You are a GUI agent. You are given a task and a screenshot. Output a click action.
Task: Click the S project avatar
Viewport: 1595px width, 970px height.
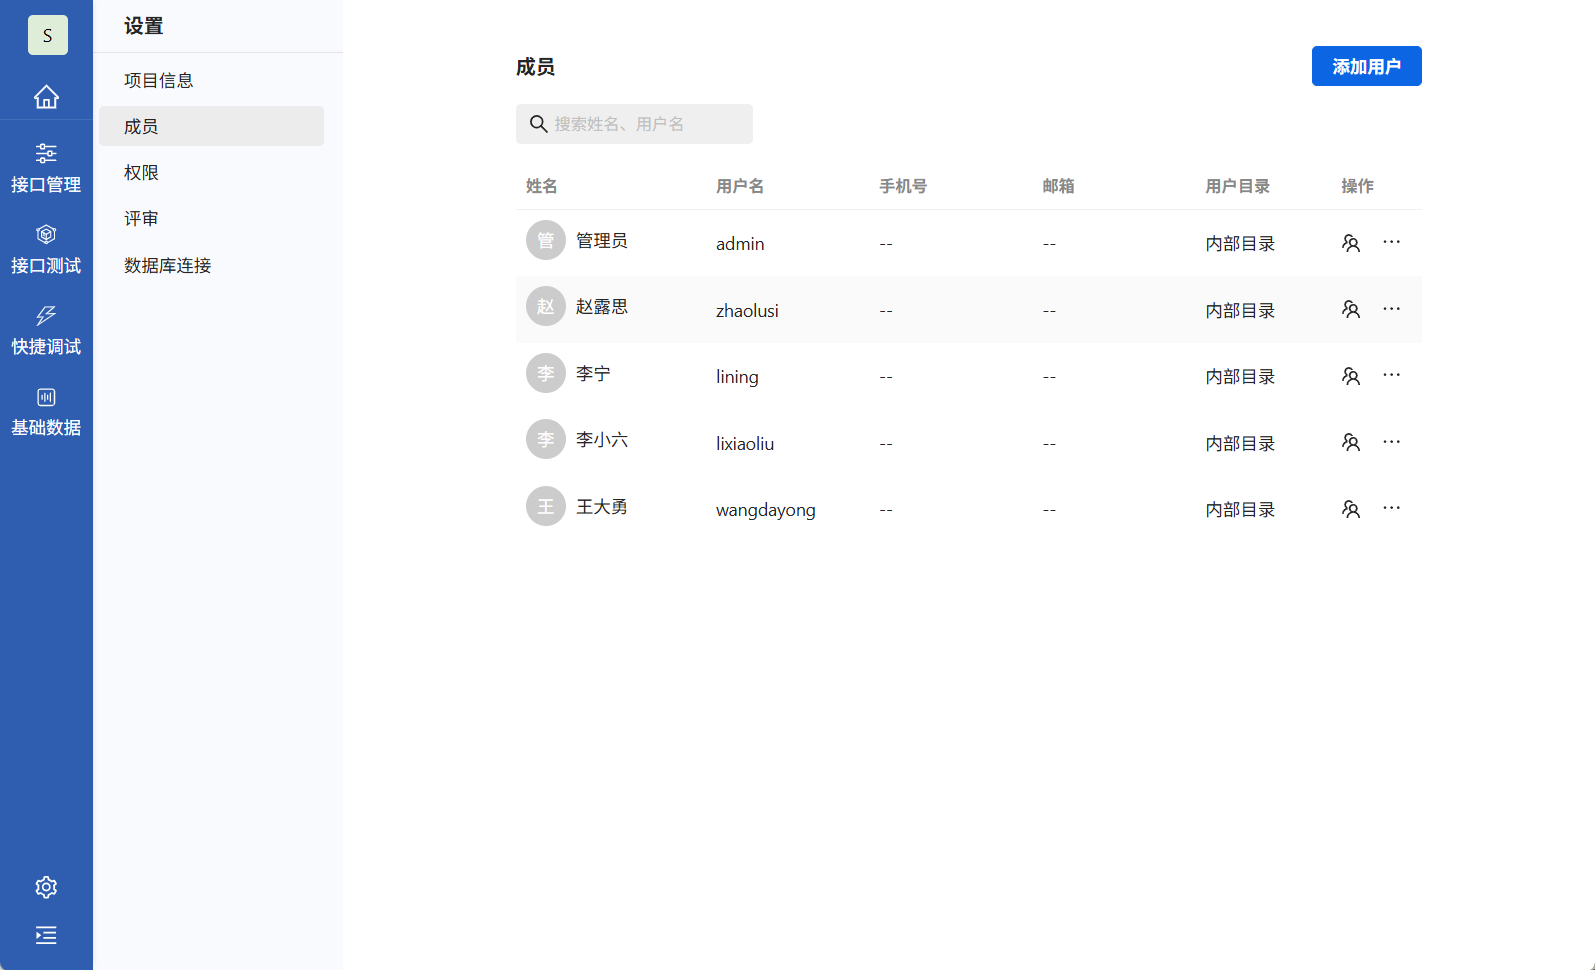pos(47,35)
